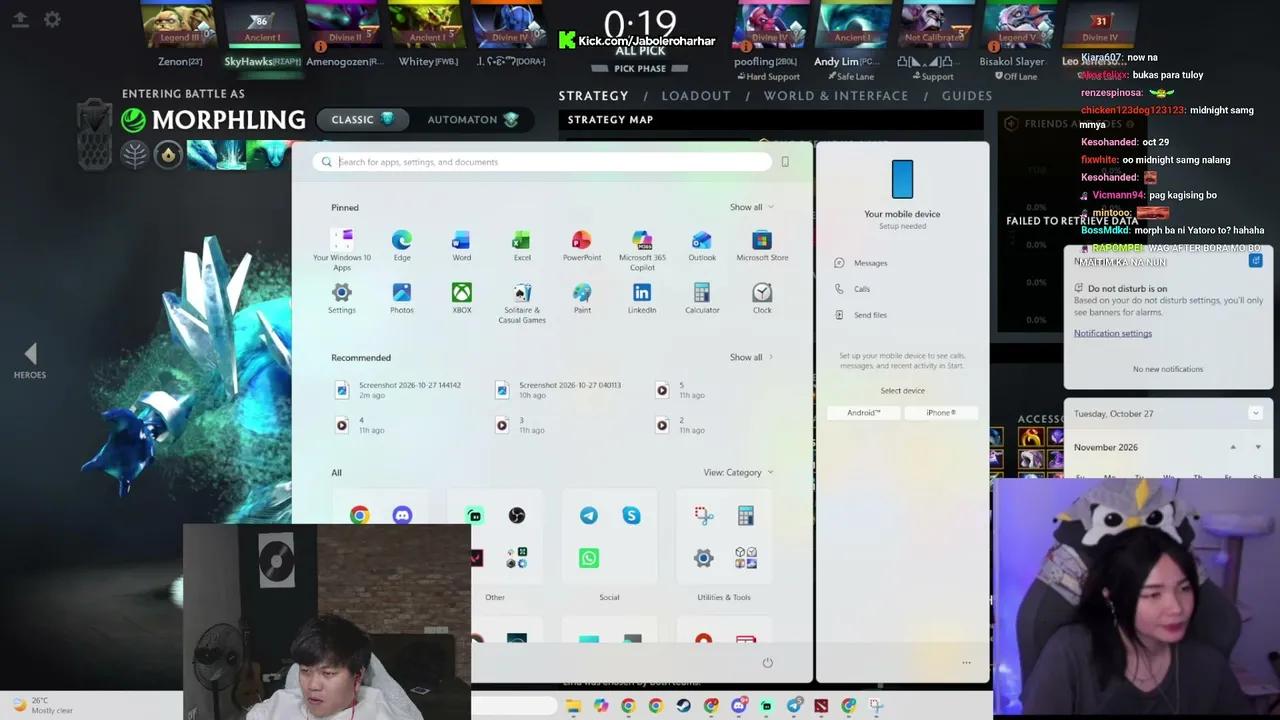The image size is (1280, 720).
Task: Open the Guides tab
Action: pos(967,96)
